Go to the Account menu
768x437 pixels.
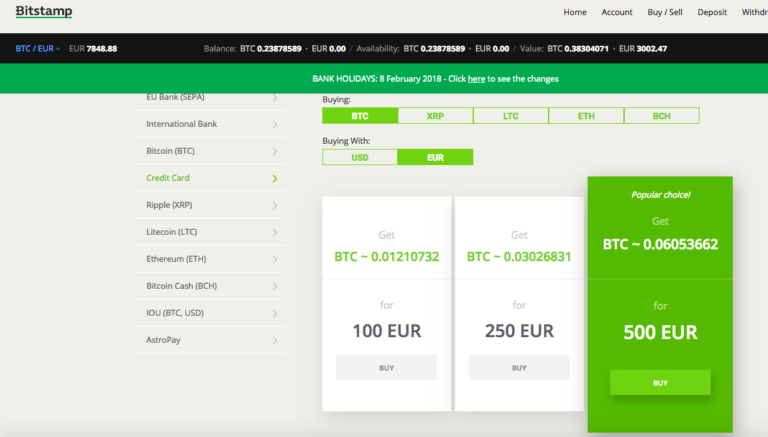click(617, 12)
